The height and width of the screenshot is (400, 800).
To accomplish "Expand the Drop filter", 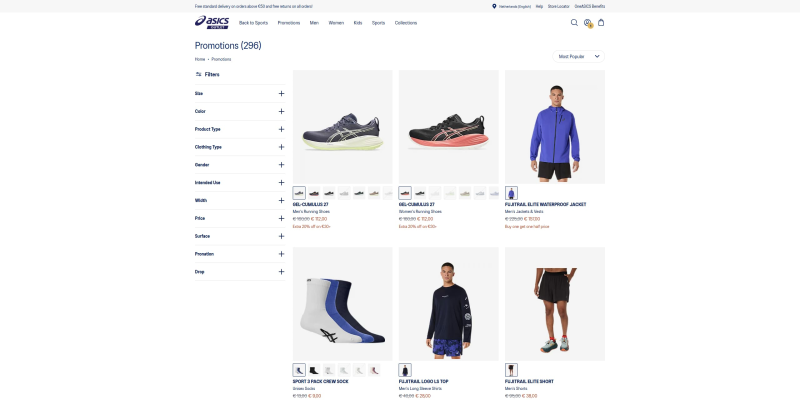I will point(240,272).
